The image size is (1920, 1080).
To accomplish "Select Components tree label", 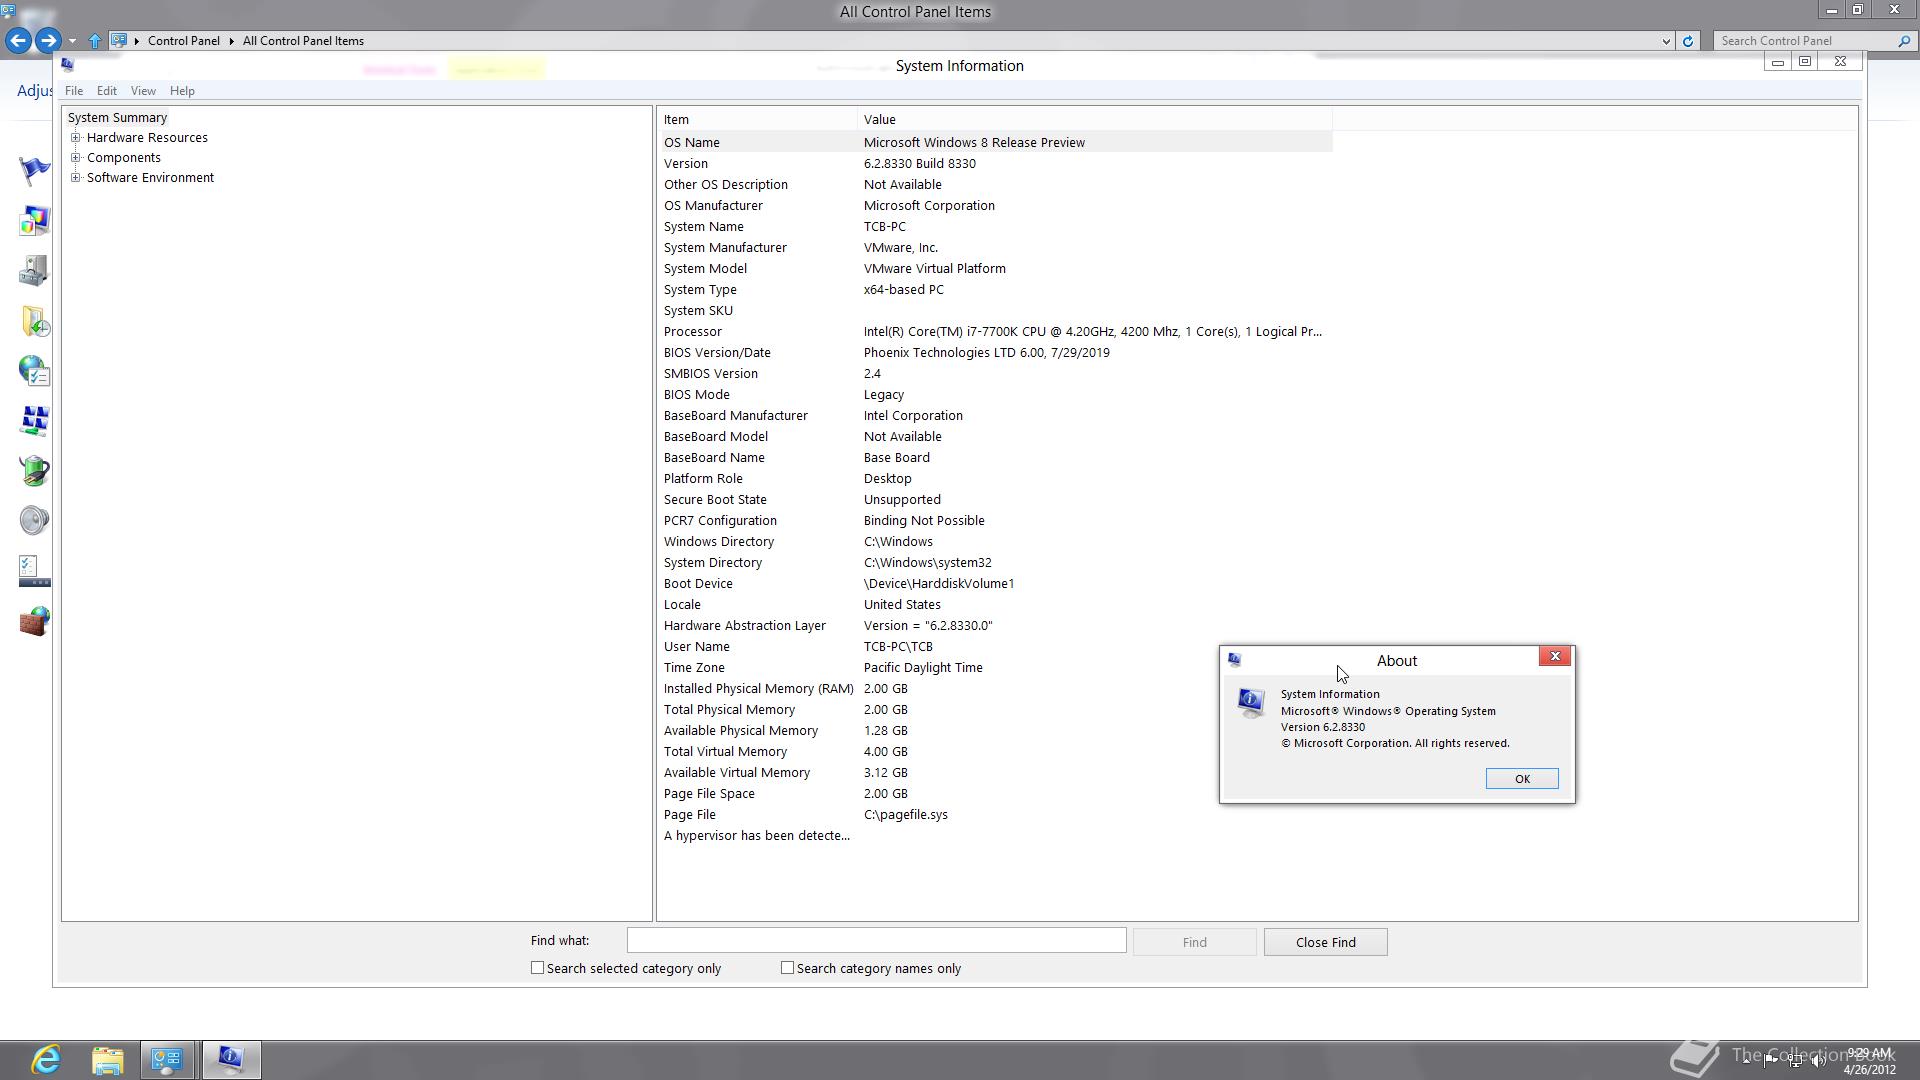I will click(x=124, y=158).
